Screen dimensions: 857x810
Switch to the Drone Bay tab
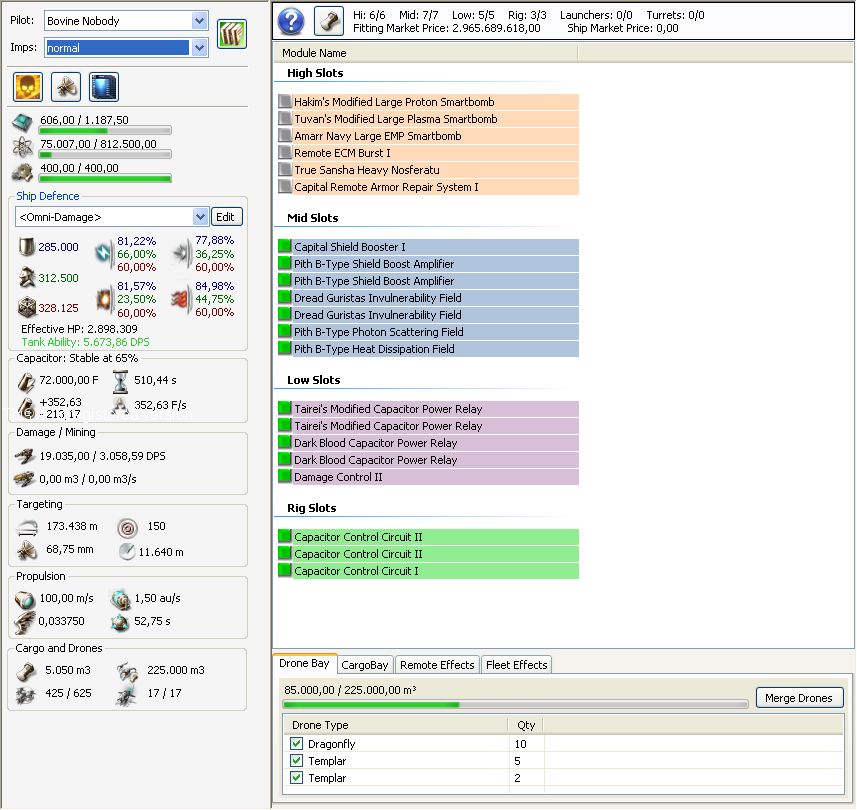(304, 664)
